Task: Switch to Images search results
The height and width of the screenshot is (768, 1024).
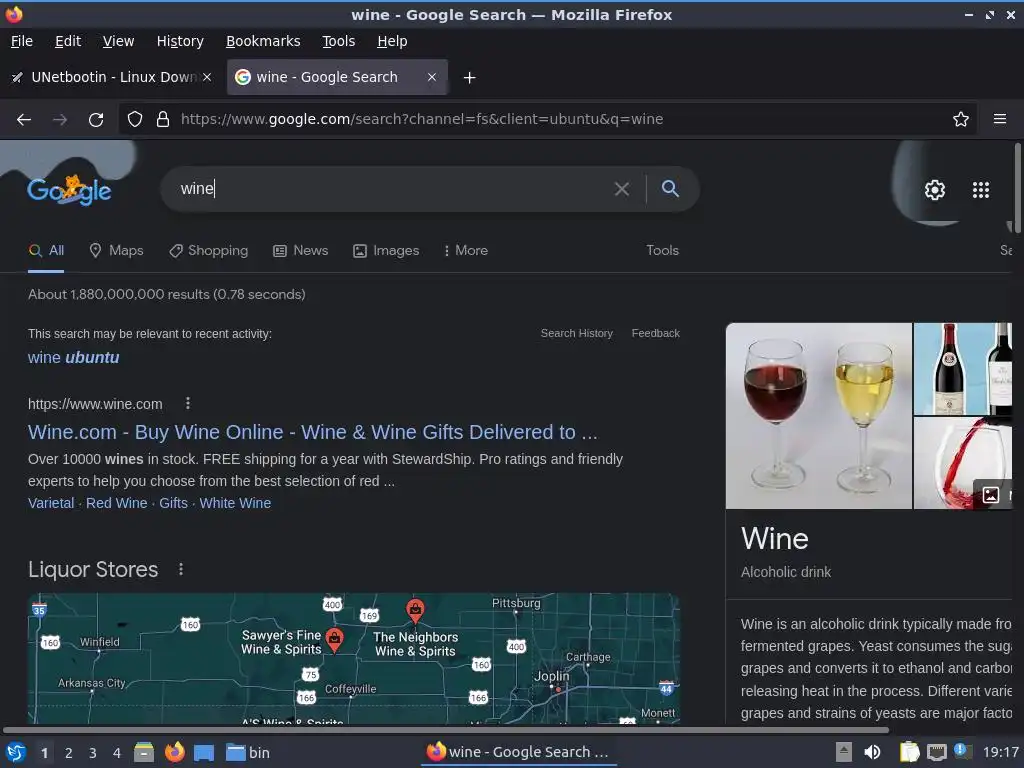Action: (x=386, y=251)
